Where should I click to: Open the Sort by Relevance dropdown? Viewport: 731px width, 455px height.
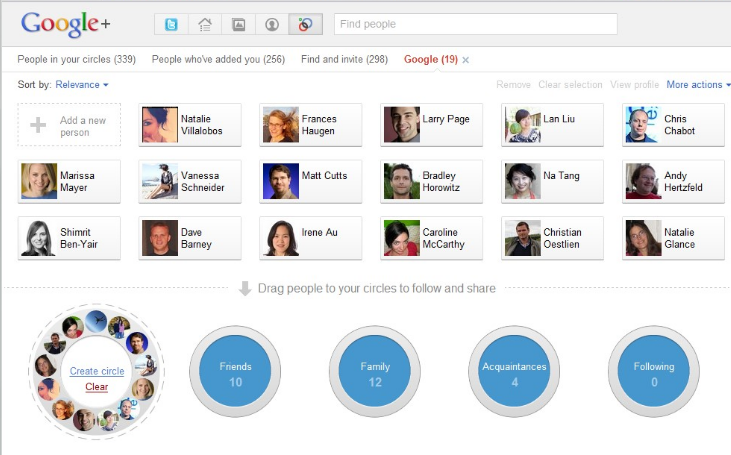coord(82,85)
